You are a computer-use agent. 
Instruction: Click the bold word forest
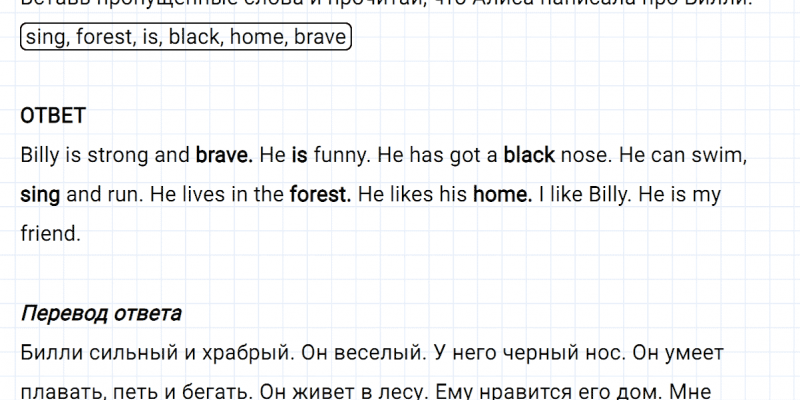tap(320, 195)
